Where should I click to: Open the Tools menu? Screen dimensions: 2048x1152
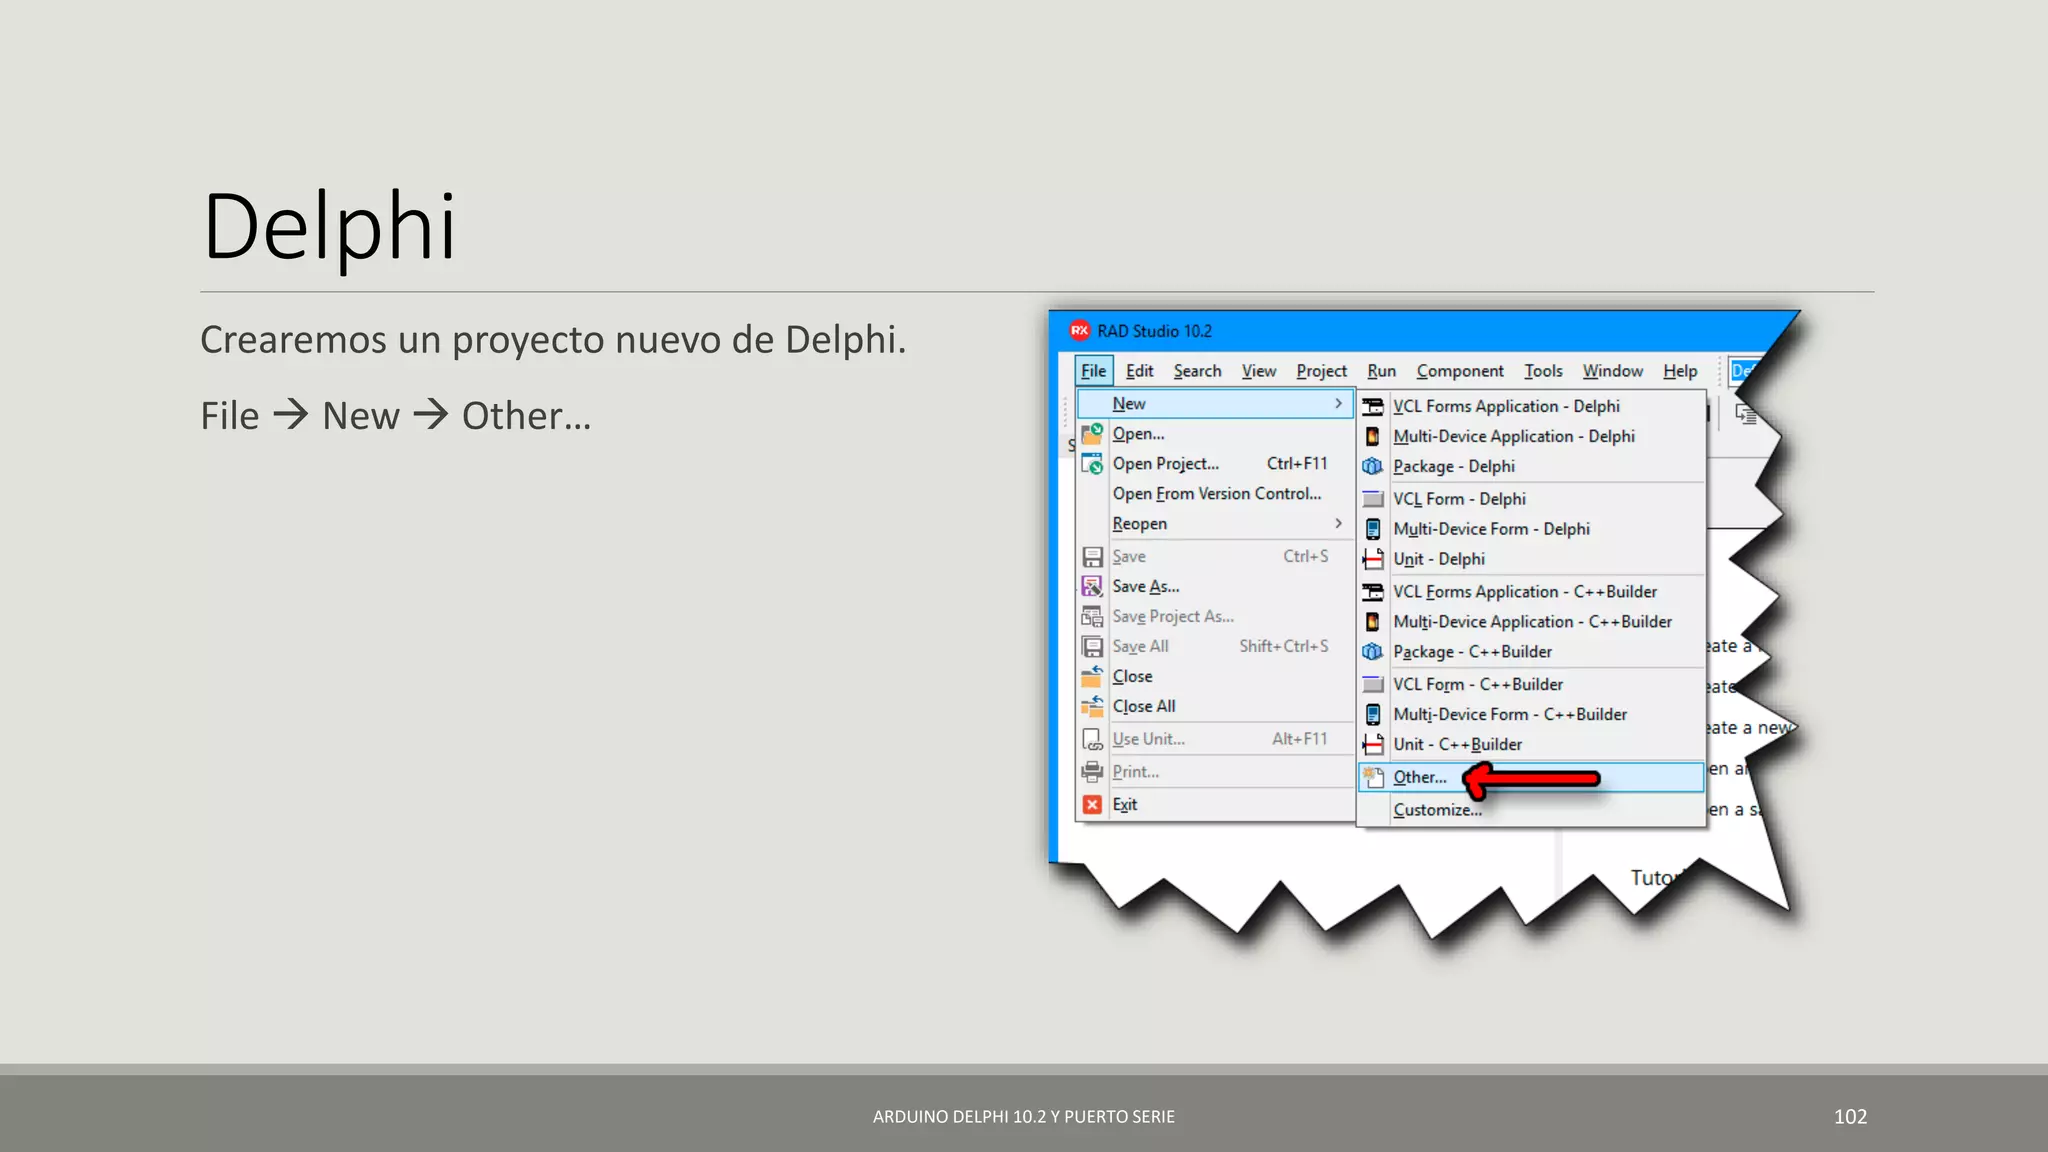coord(1543,371)
